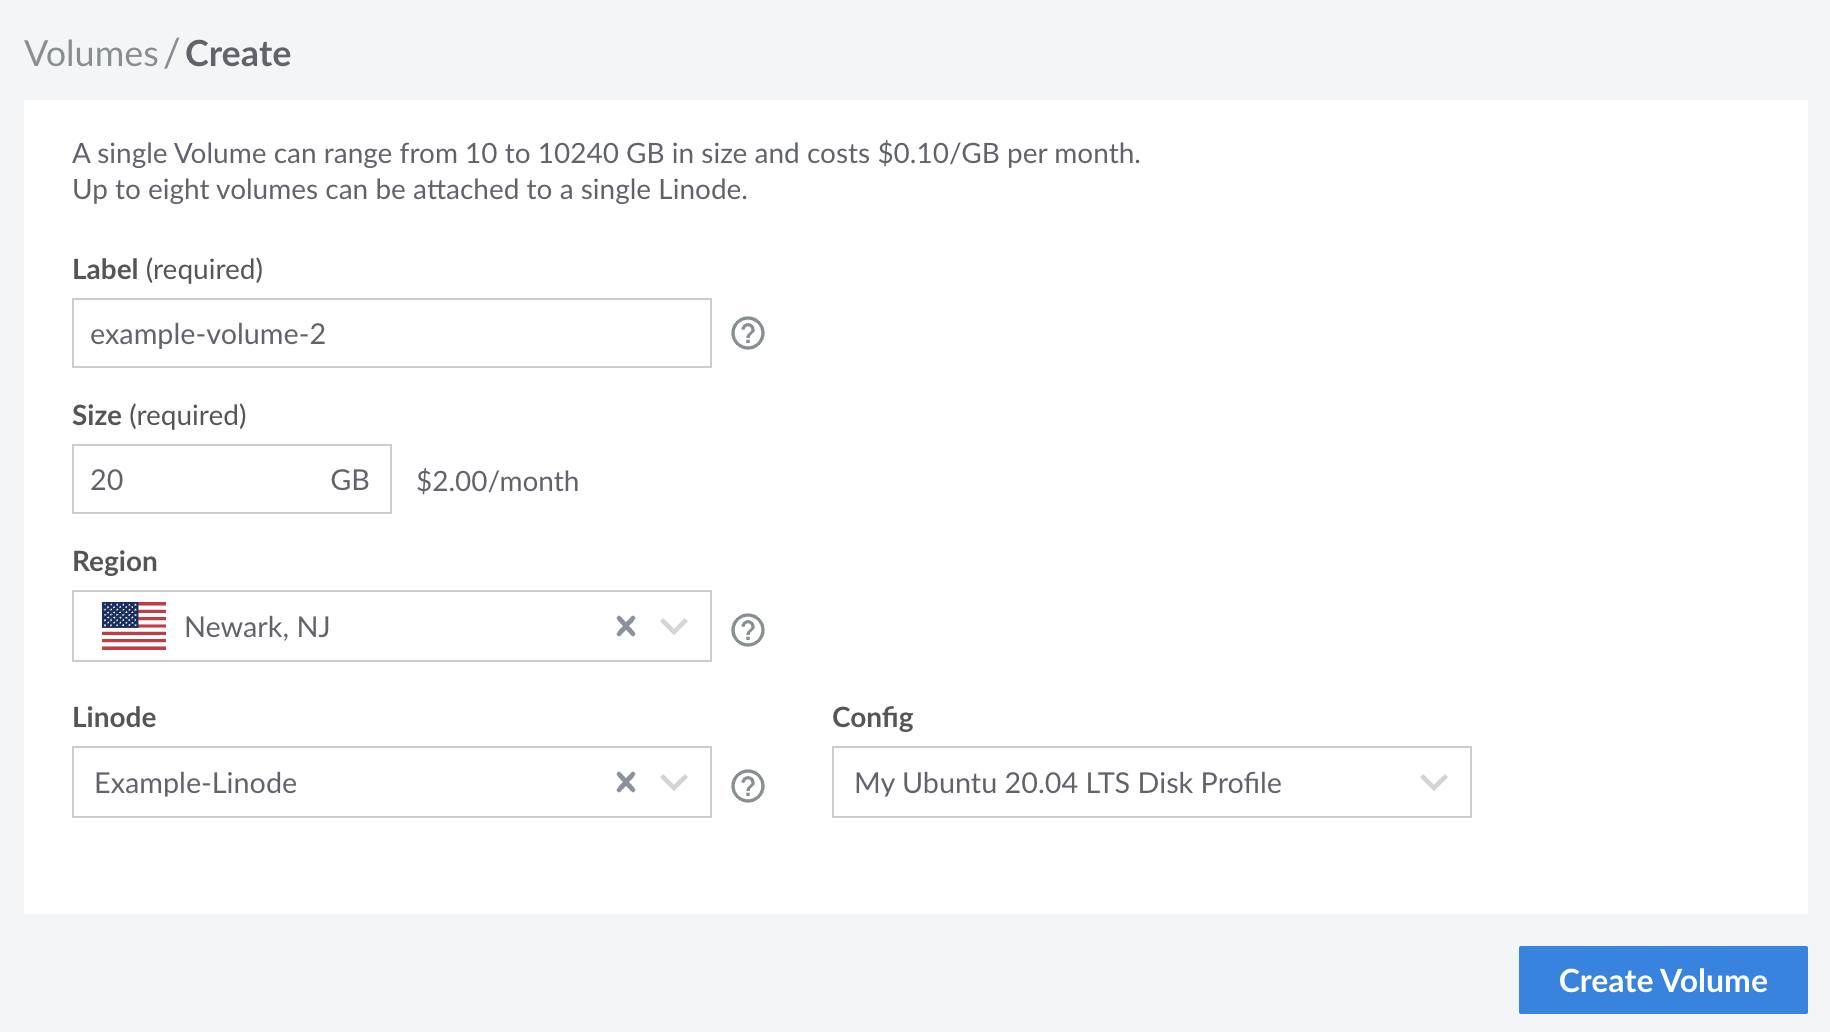Select My Ubuntu 20.04 LTS Disk Profile field

[1065, 783]
